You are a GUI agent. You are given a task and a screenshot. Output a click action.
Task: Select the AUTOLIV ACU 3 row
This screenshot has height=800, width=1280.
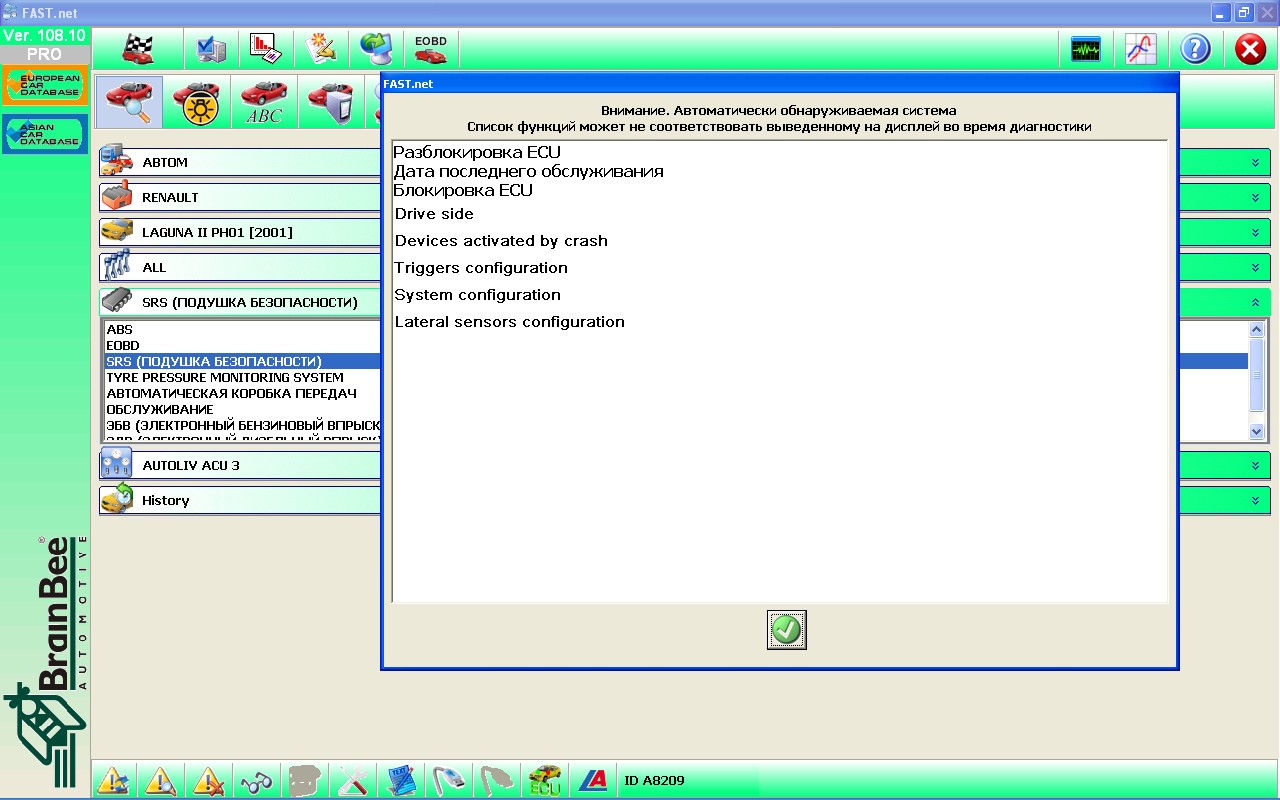[x=240, y=465]
